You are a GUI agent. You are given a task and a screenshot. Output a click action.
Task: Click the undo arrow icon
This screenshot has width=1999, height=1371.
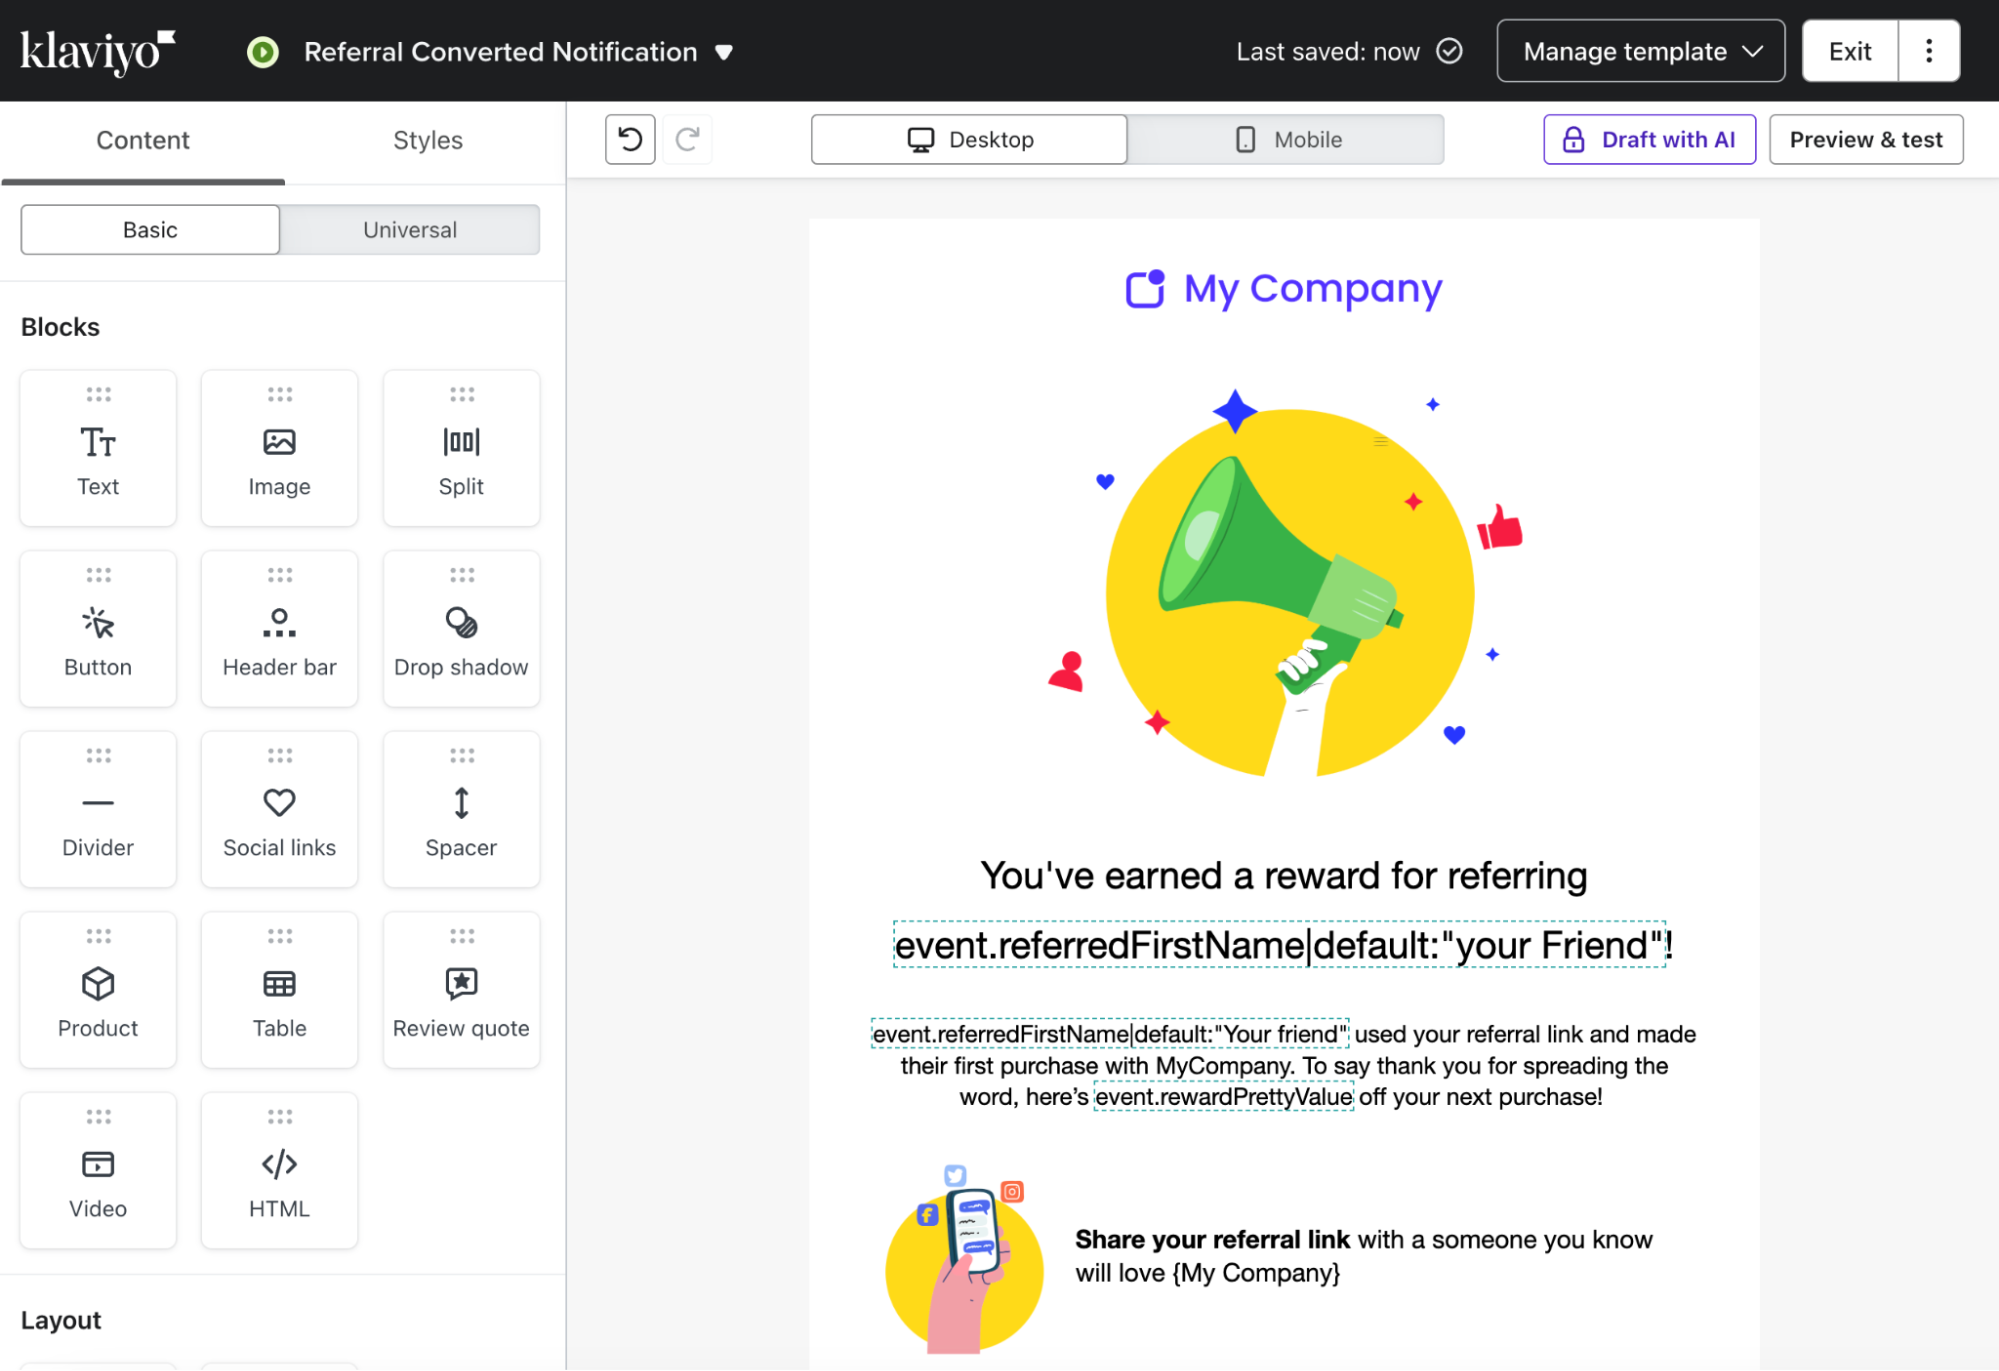[630, 139]
